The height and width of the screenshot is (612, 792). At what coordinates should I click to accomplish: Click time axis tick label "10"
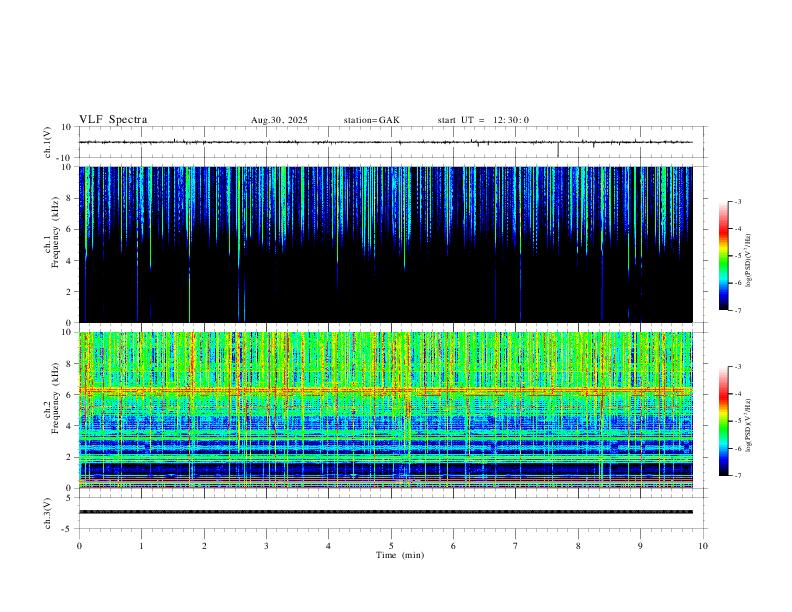703,546
